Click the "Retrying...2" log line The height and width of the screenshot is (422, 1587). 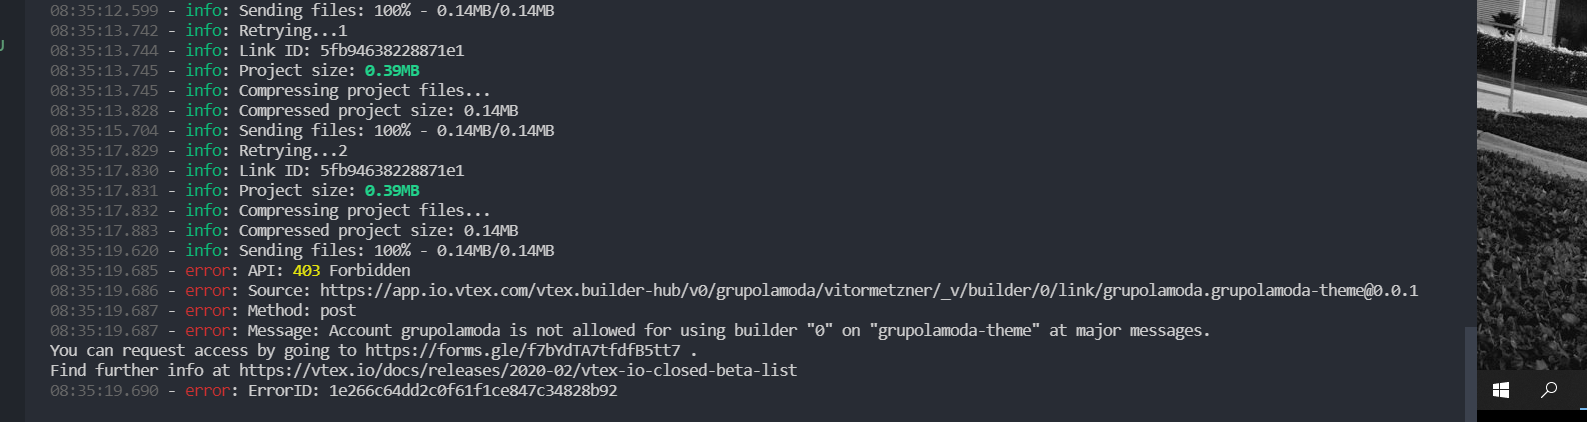coord(292,151)
